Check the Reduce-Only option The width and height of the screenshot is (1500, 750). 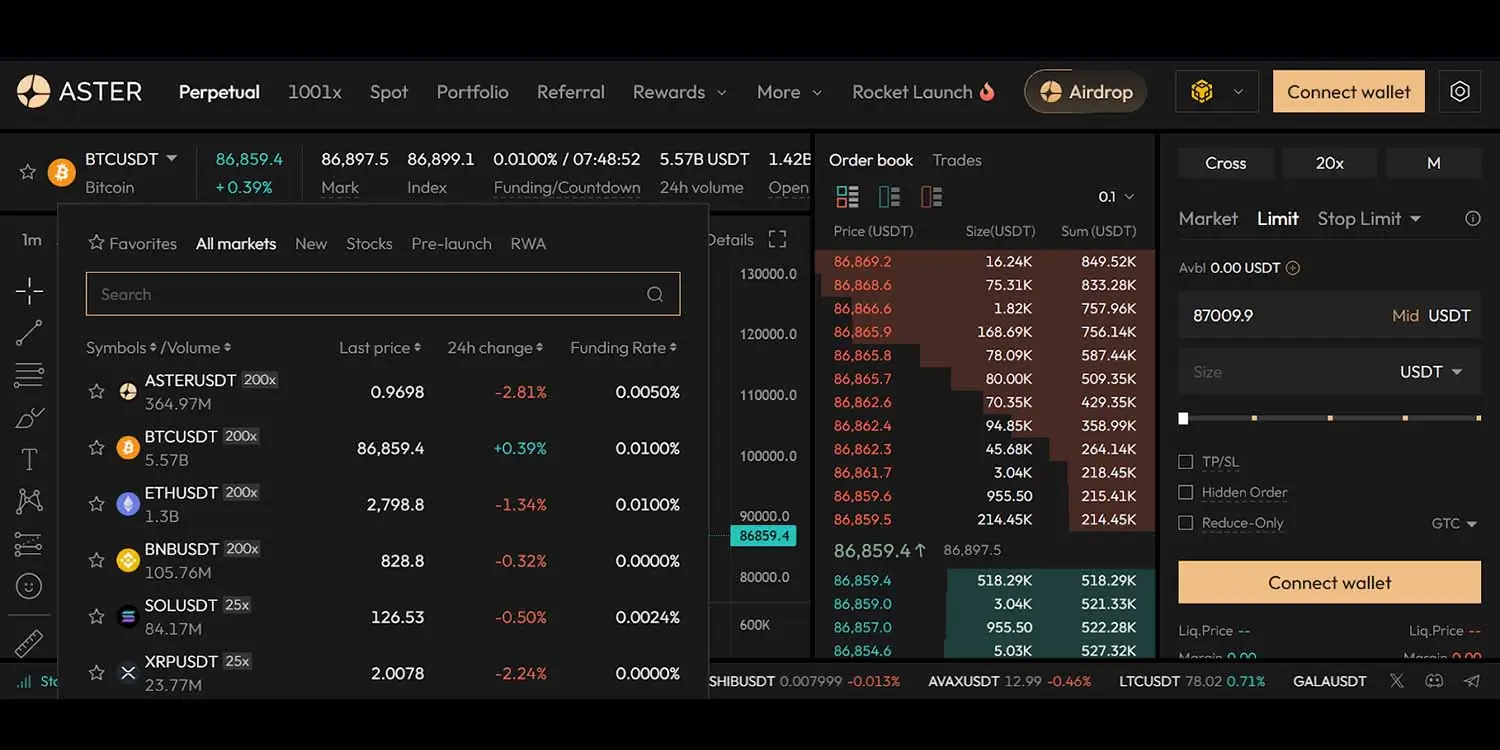[x=1186, y=523]
